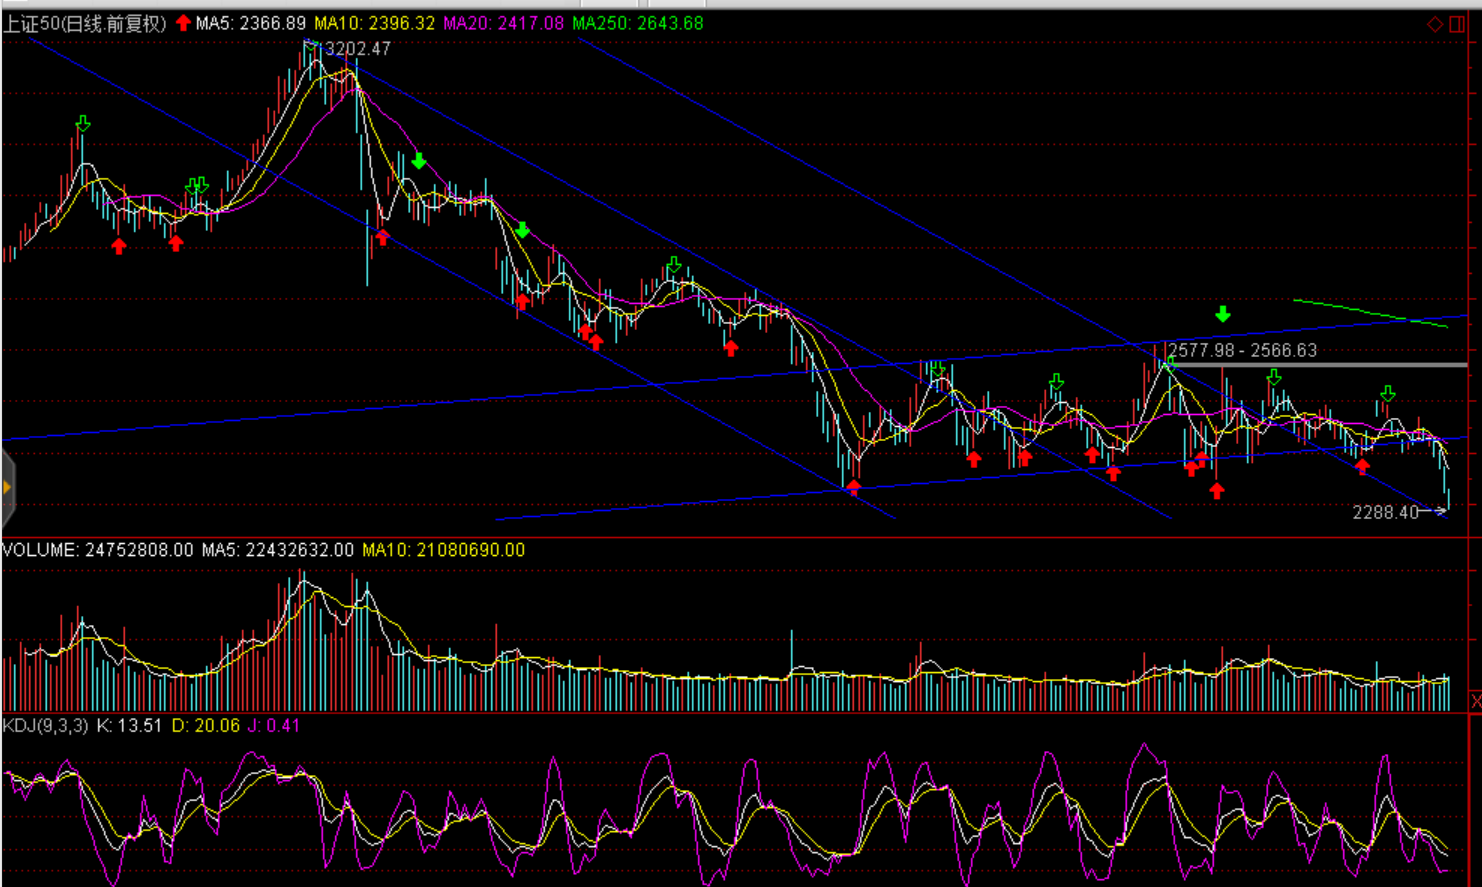The image size is (1482, 887).
Task: Click the red up arrow beside chart title
Action: point(183,23)
